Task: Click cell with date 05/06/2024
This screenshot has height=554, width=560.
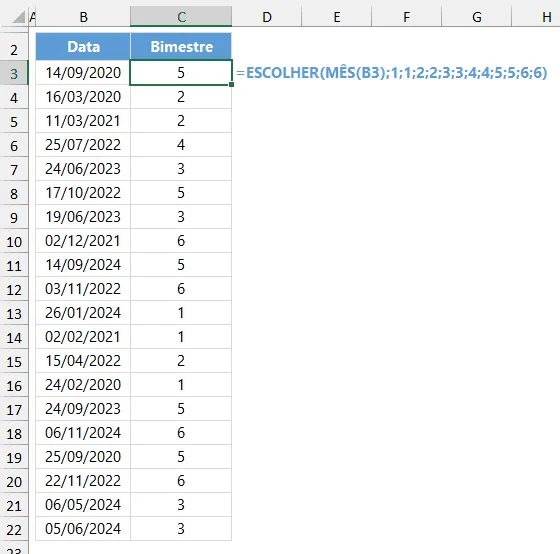Action: coord(83,529)
